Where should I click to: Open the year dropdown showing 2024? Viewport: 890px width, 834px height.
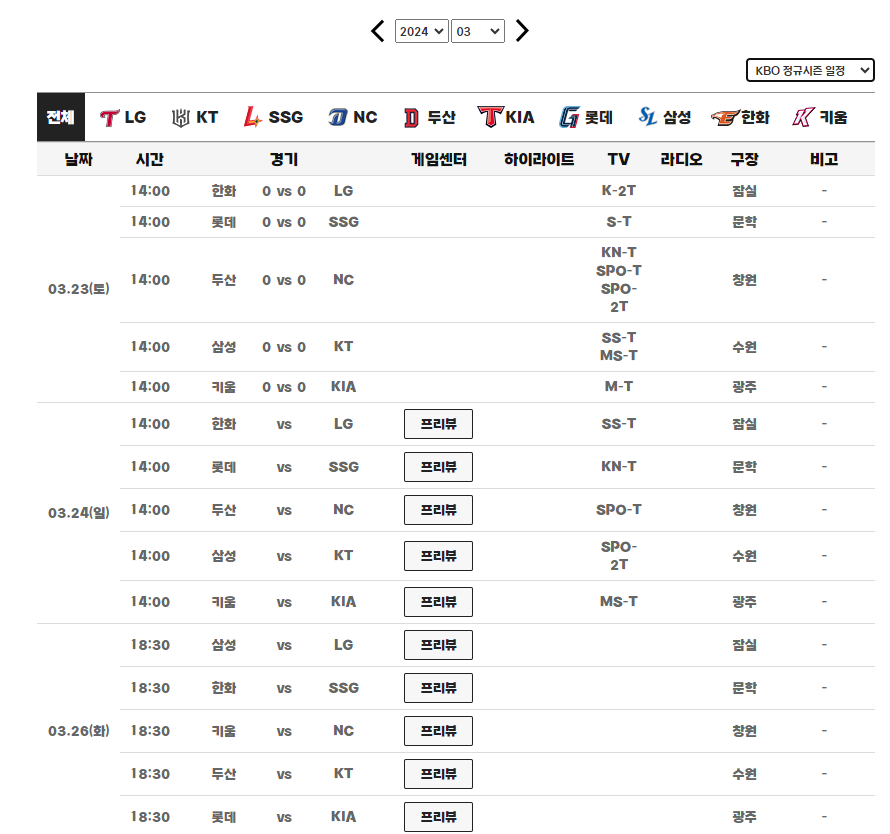pyautogui.click(x=421, y=31)
